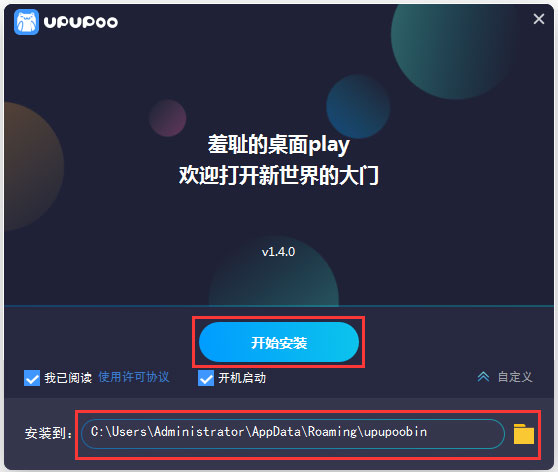This screenshot has width=558, height=472.
Task: Click the 开机启动 label text
Action: (x=242, y=378)
